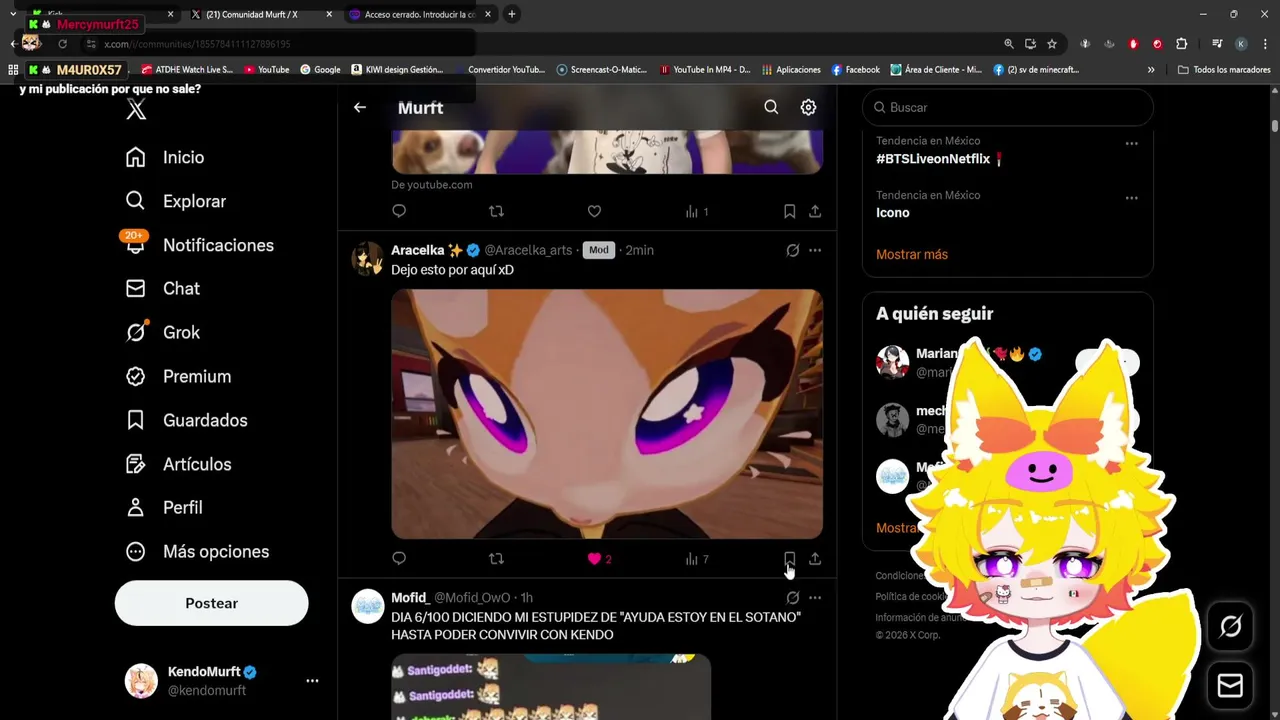Repost the youtube.com post

tap(496, 211)
